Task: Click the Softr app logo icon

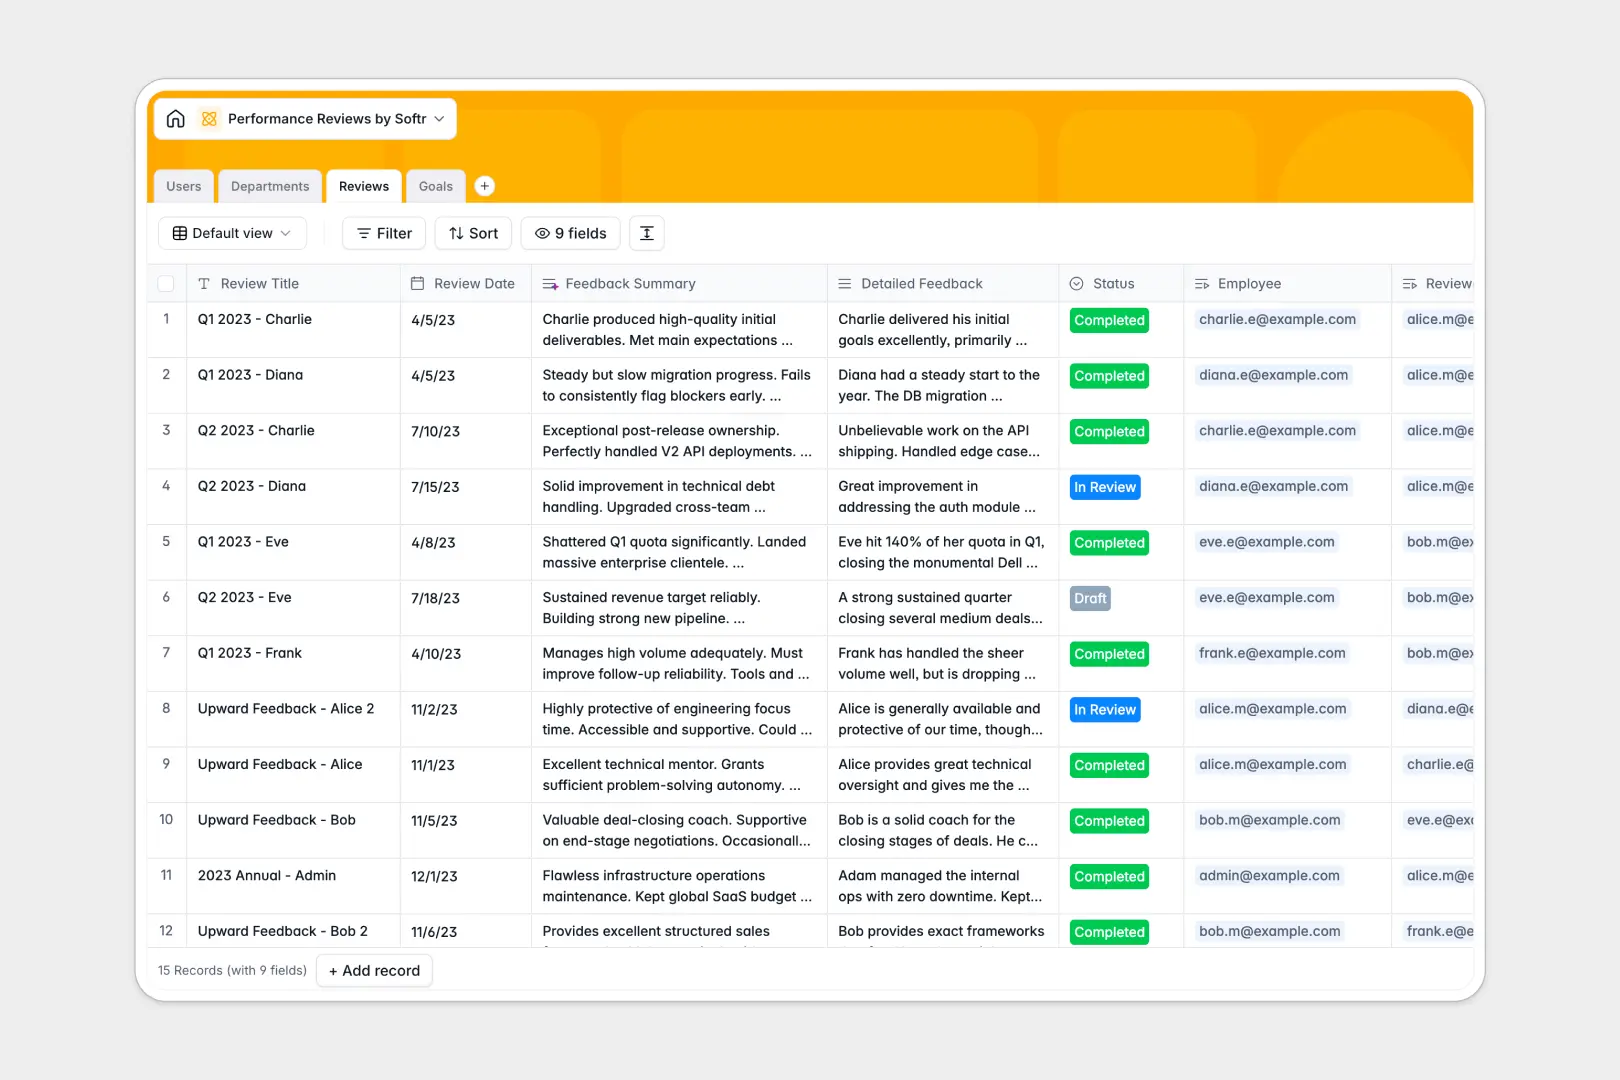Action: (209, 119)
